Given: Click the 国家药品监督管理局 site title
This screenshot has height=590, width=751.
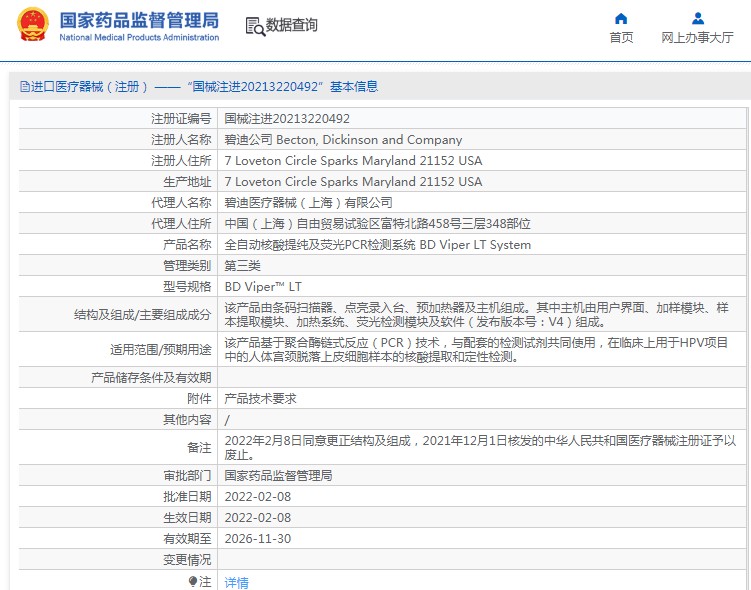Looking at the screenshot, I should pos(139,21).
